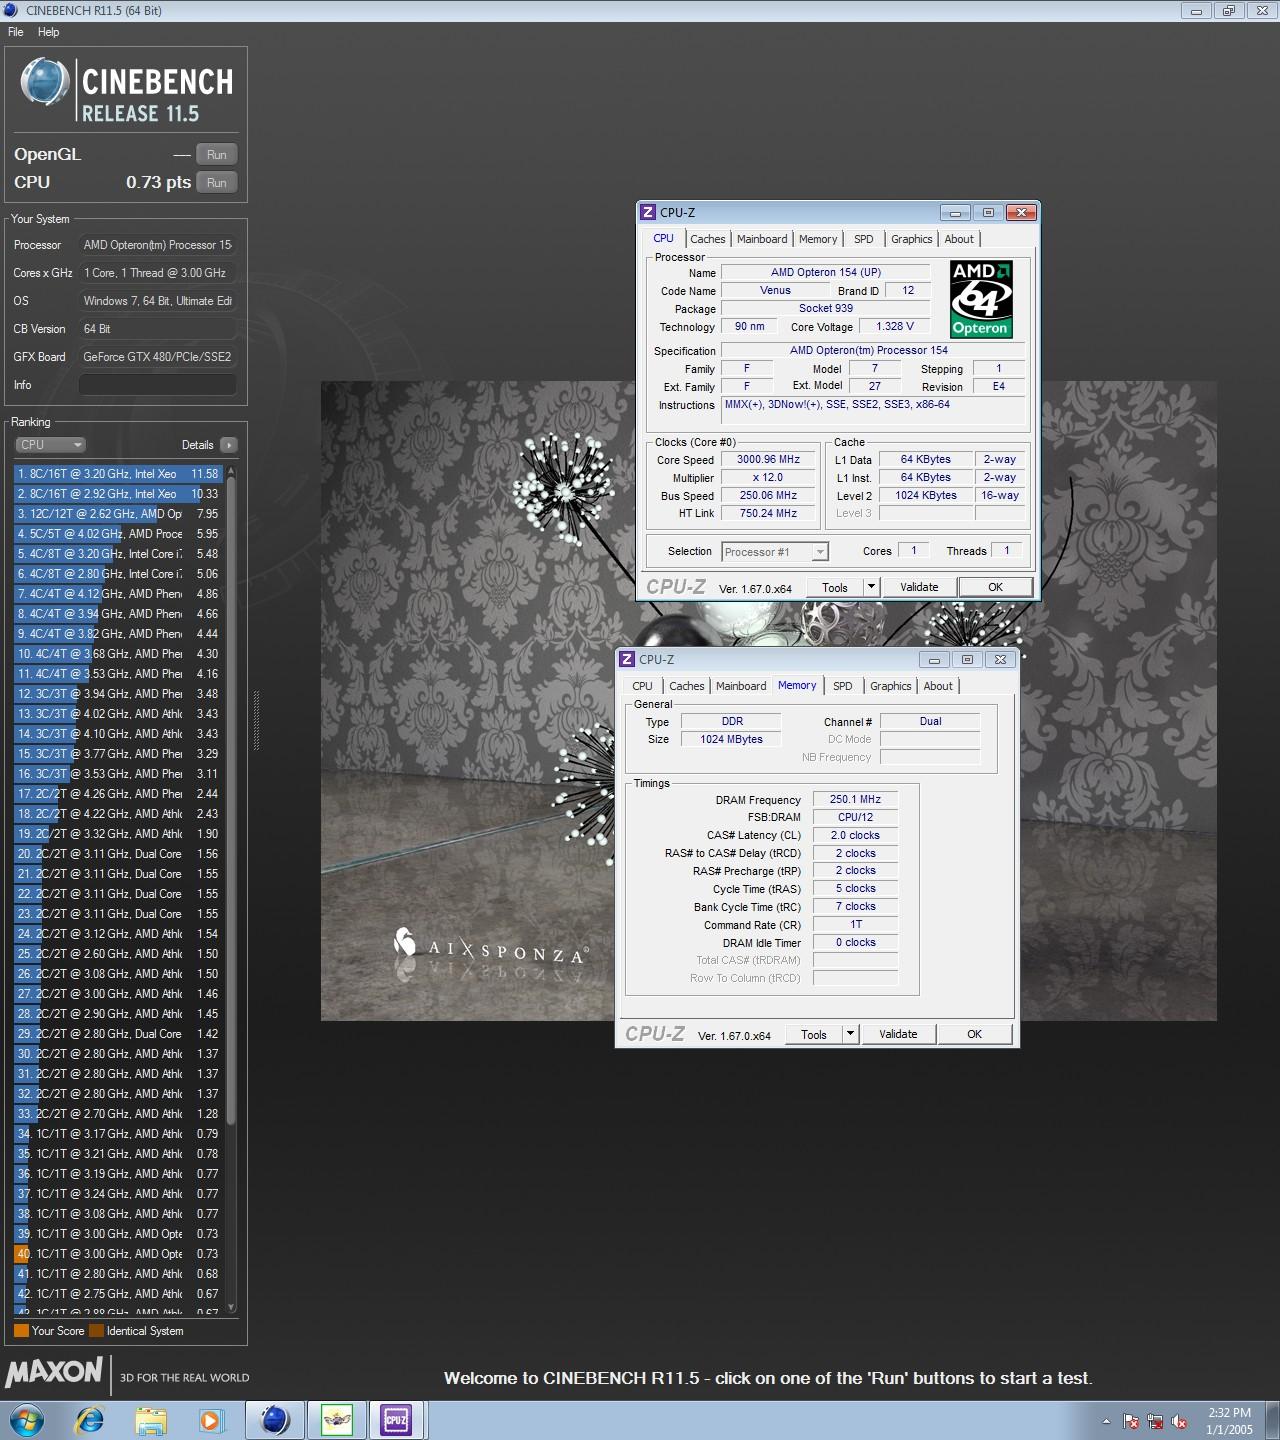Image resolution: width=1280 pixels, height=1440 pixels.
Task: Select Memory tab in upper CPU-Z window
Action: click(818, 239)
